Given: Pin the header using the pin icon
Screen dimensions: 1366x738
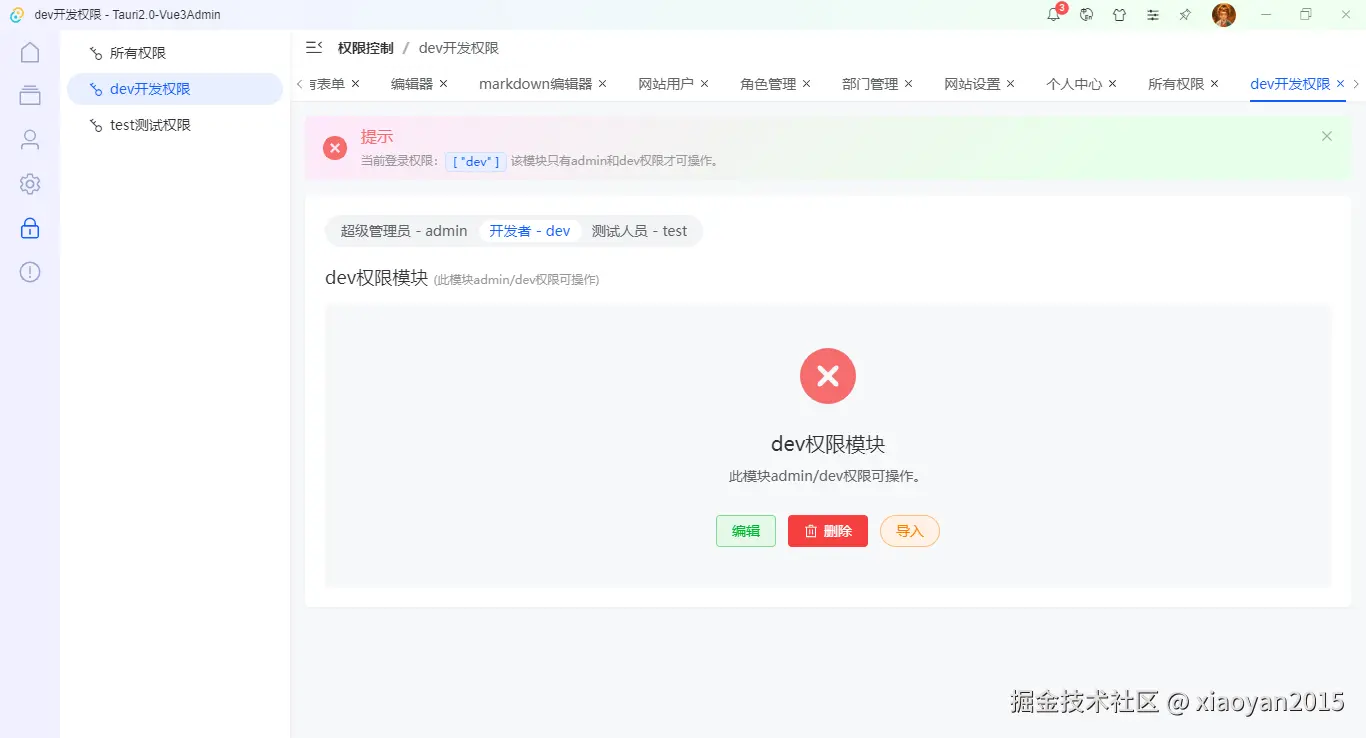Looking at the screenshot, I should pyautogui.click(x=1185, y=15).
